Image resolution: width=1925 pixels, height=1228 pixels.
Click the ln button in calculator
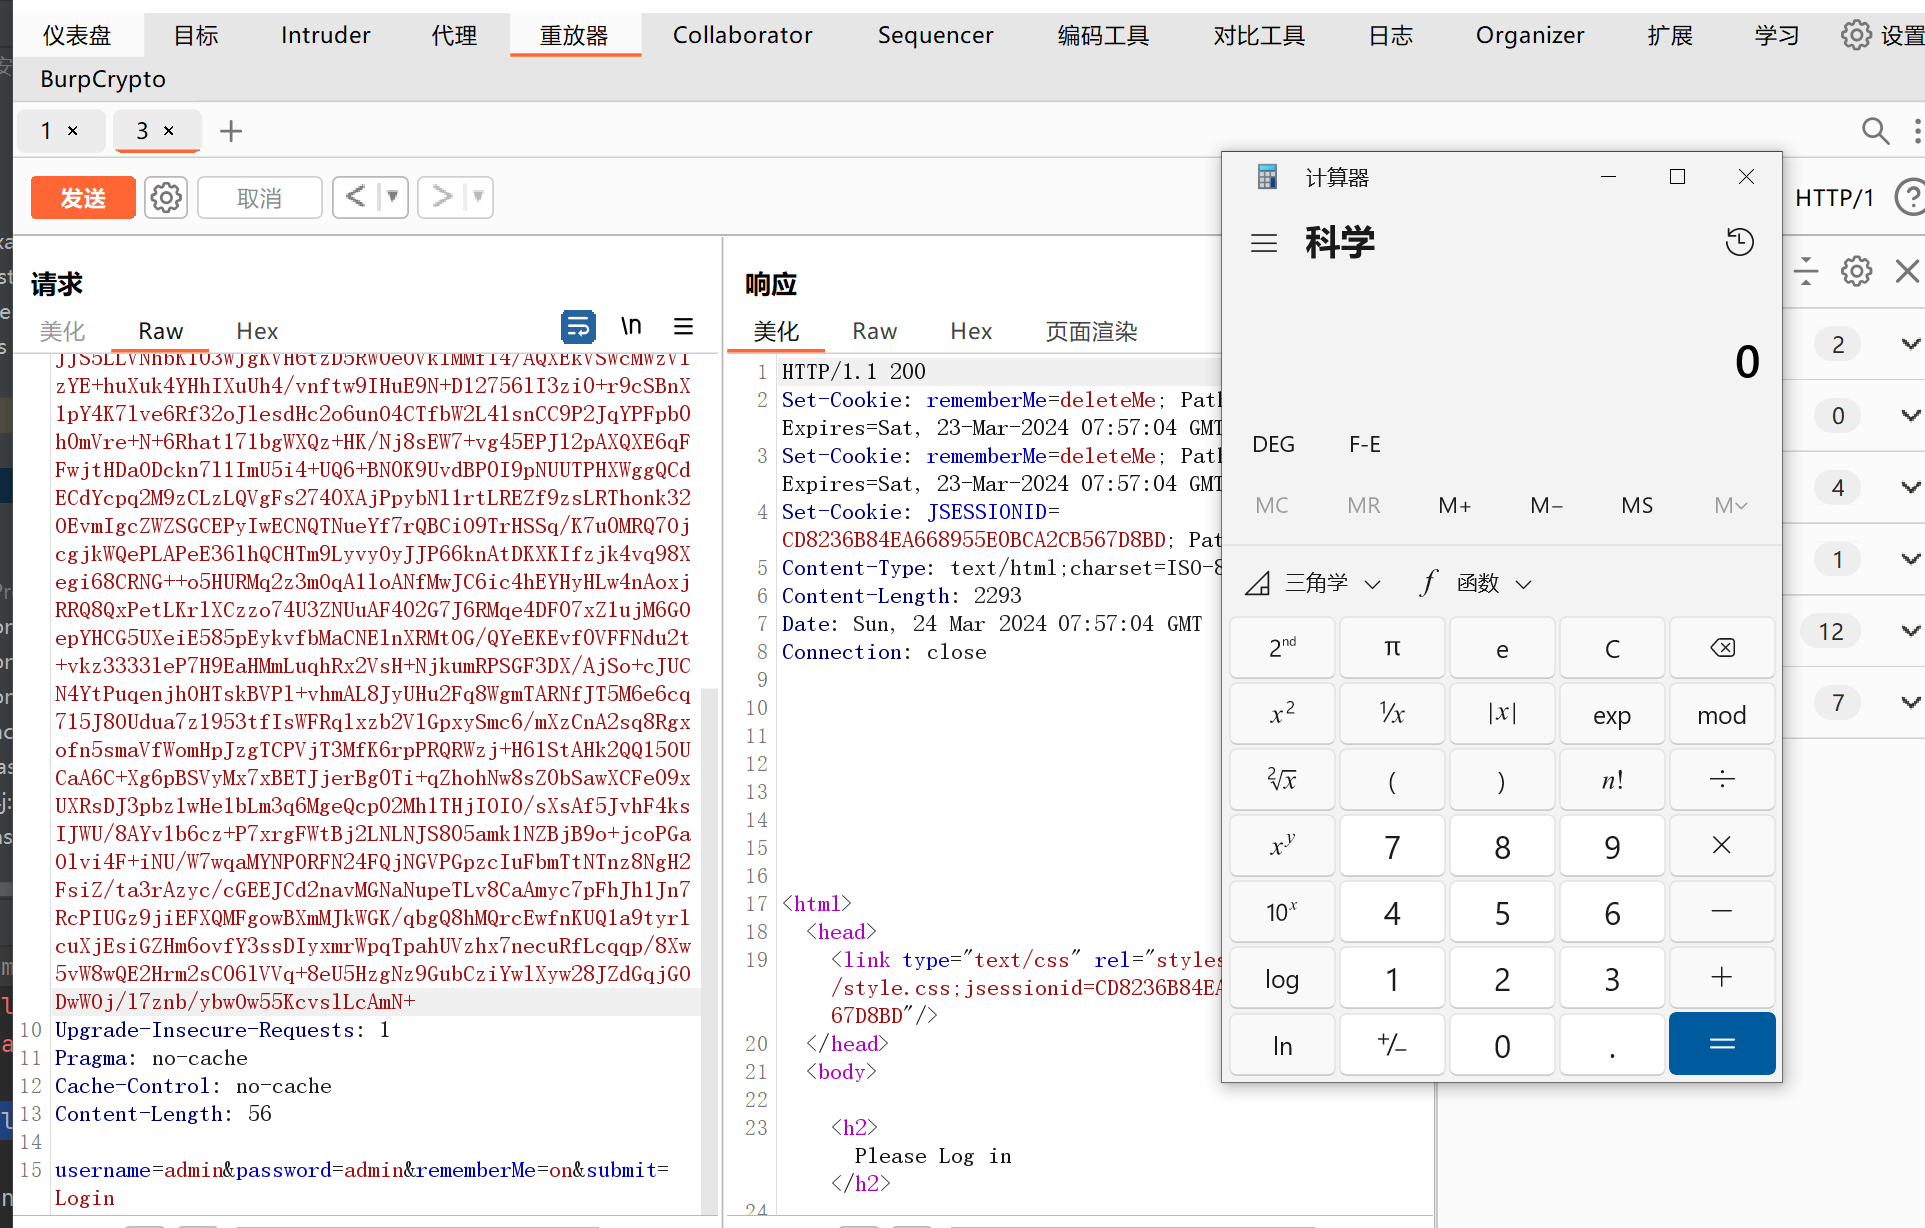[1281, 1044]
